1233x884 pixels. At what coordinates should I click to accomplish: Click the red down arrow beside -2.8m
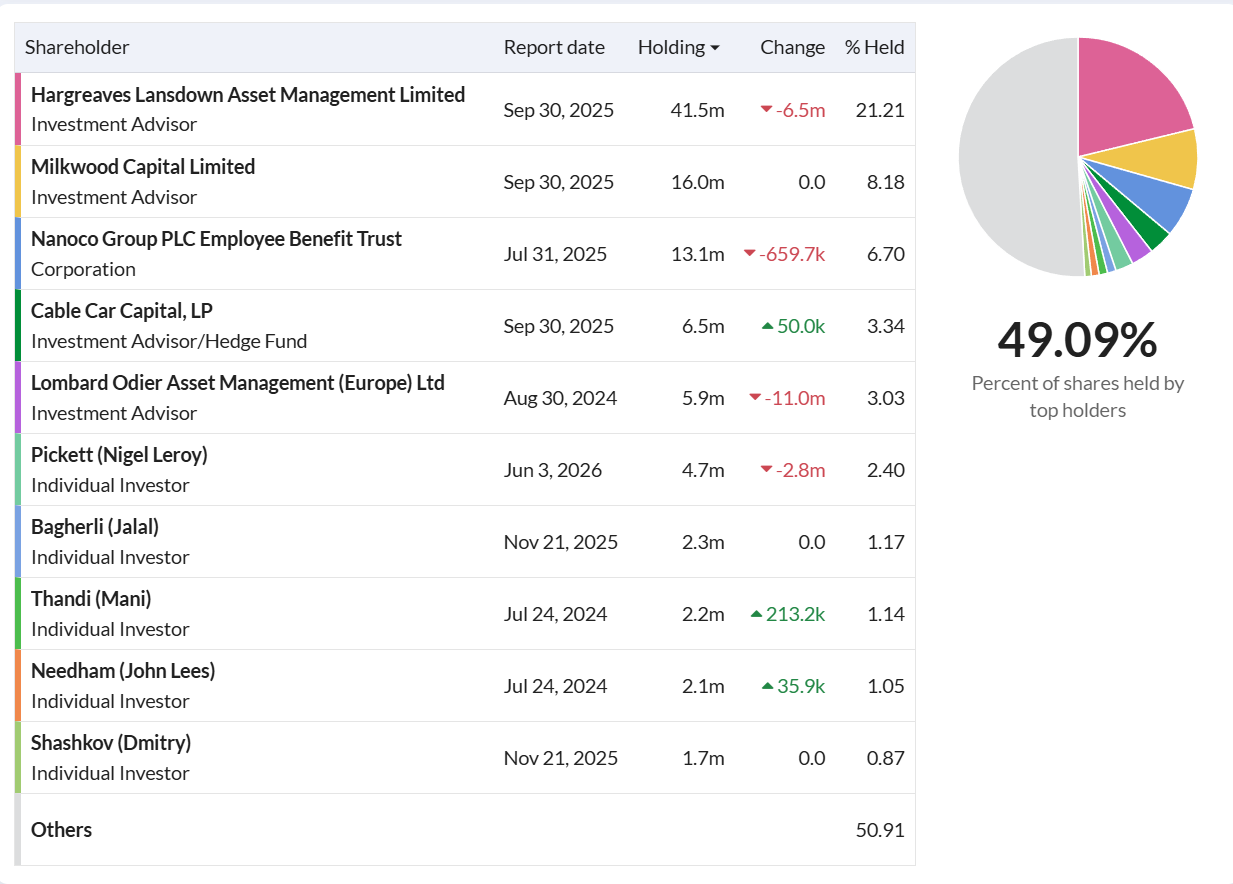coord(767,470)
